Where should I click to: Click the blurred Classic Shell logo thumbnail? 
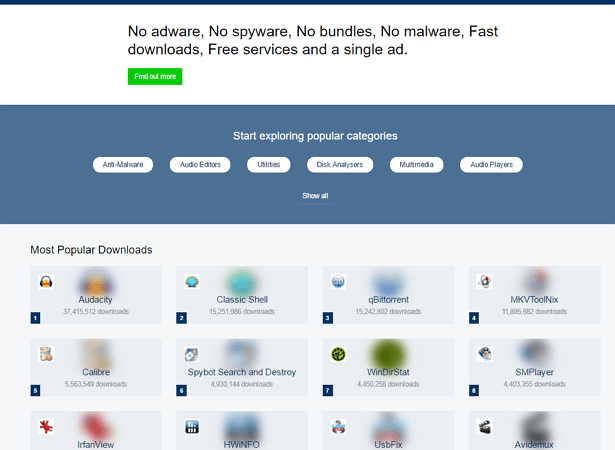click(x=242, y=282)
